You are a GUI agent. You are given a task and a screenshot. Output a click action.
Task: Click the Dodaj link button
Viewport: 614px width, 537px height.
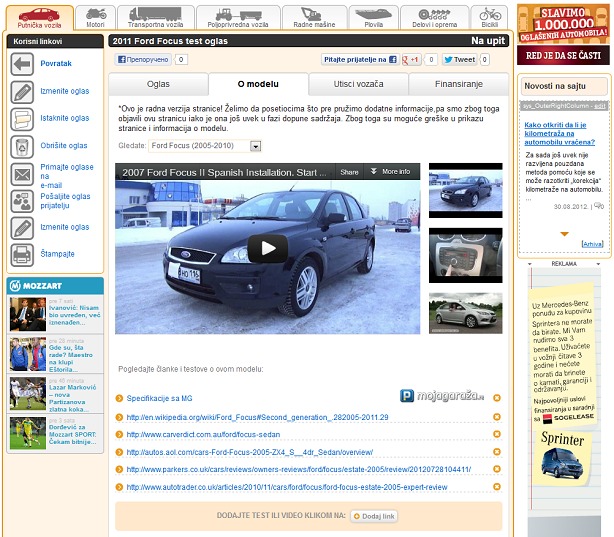click(x=374, y=516)
